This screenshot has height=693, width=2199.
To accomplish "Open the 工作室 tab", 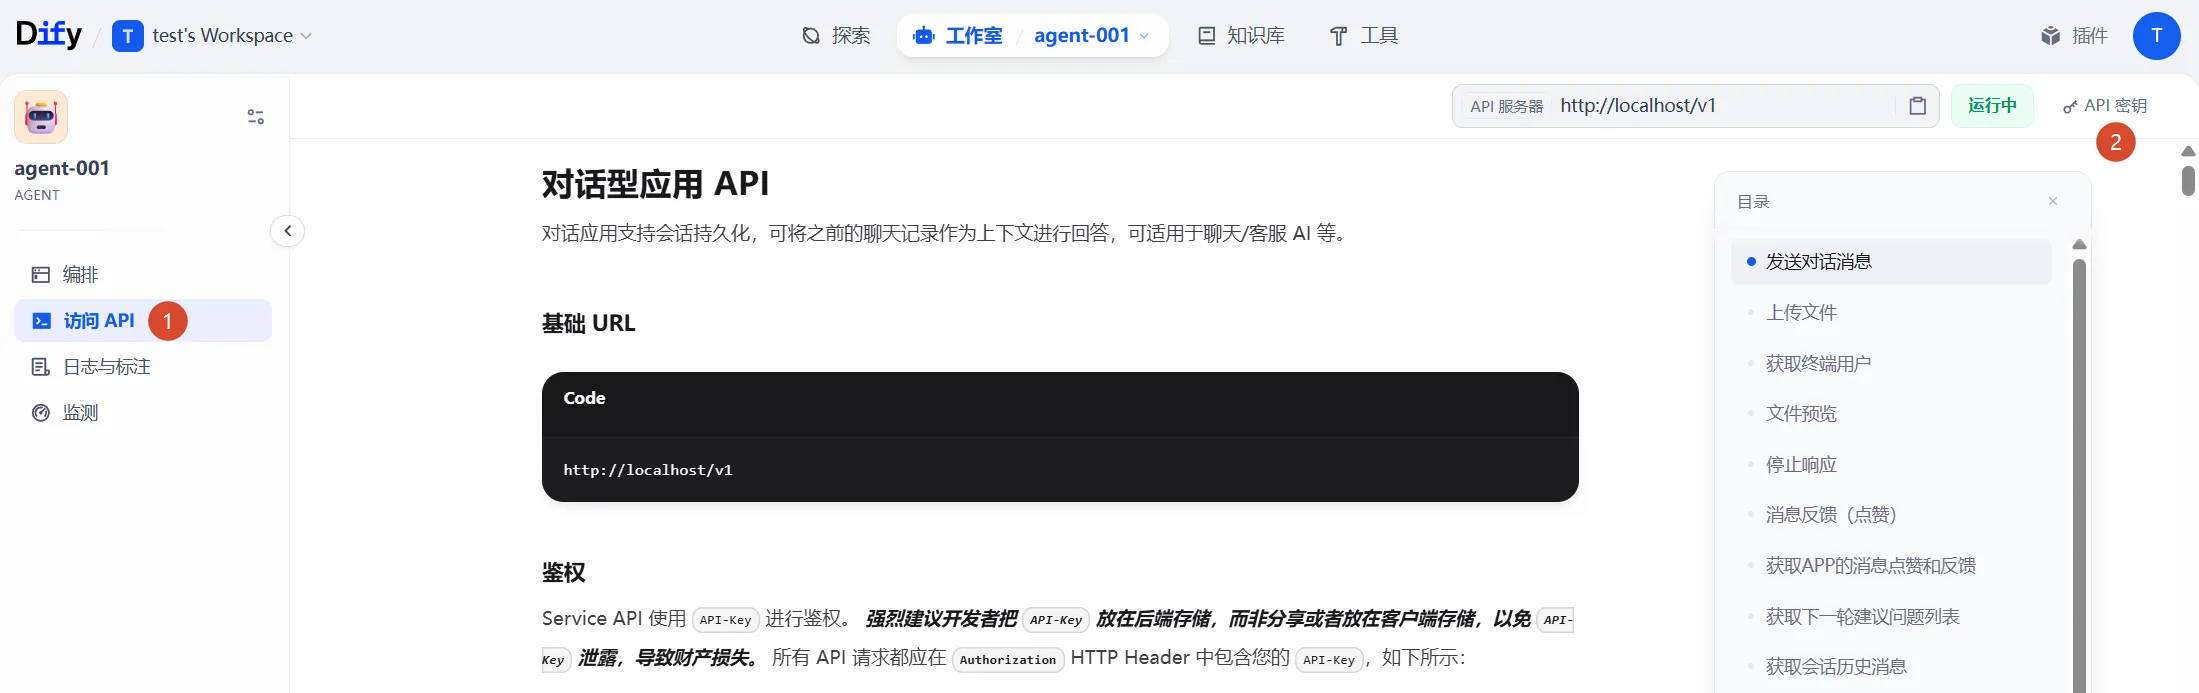I will [957, 36].
